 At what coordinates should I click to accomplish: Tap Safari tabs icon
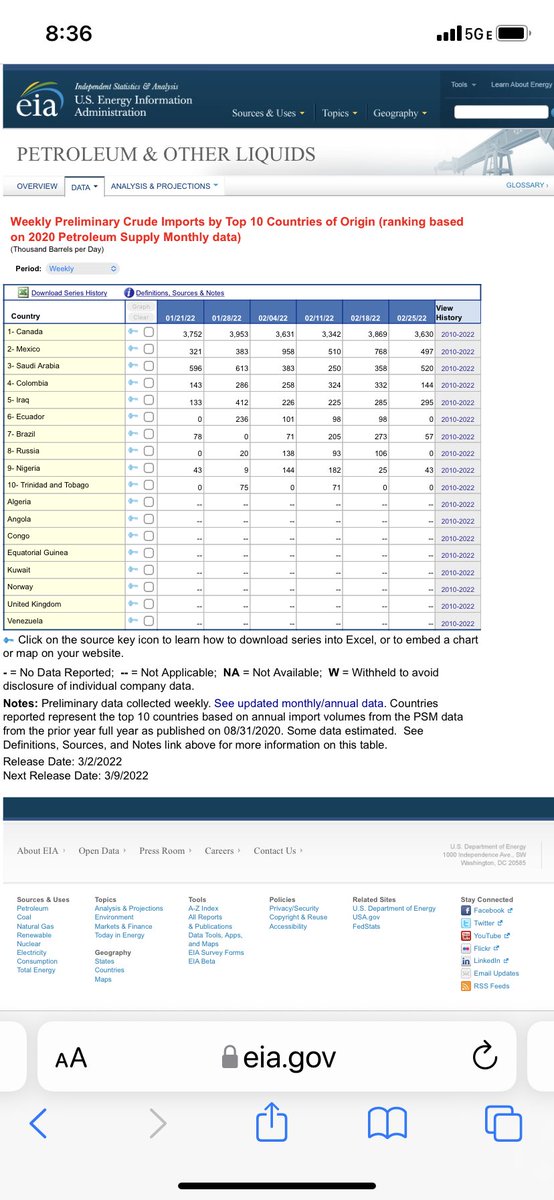tap(505, 1124)
